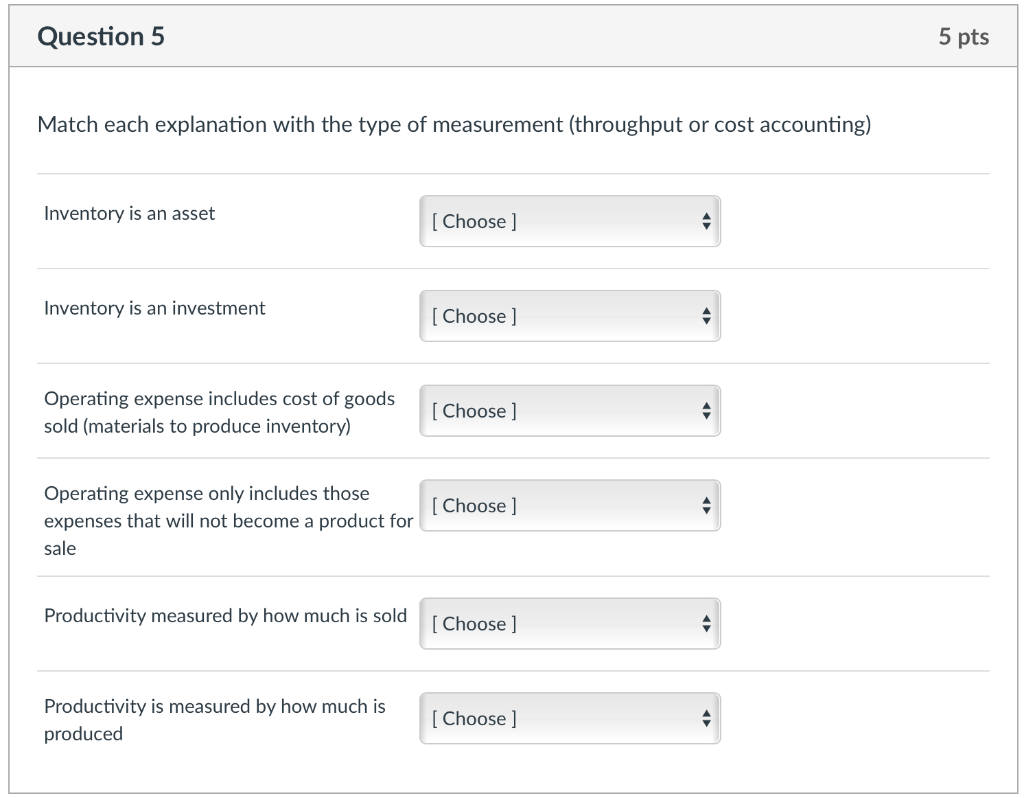Screen dimensions: 1024x798
Task: Click the 'Inventory is an investment' label text
Action: point(155,308)
